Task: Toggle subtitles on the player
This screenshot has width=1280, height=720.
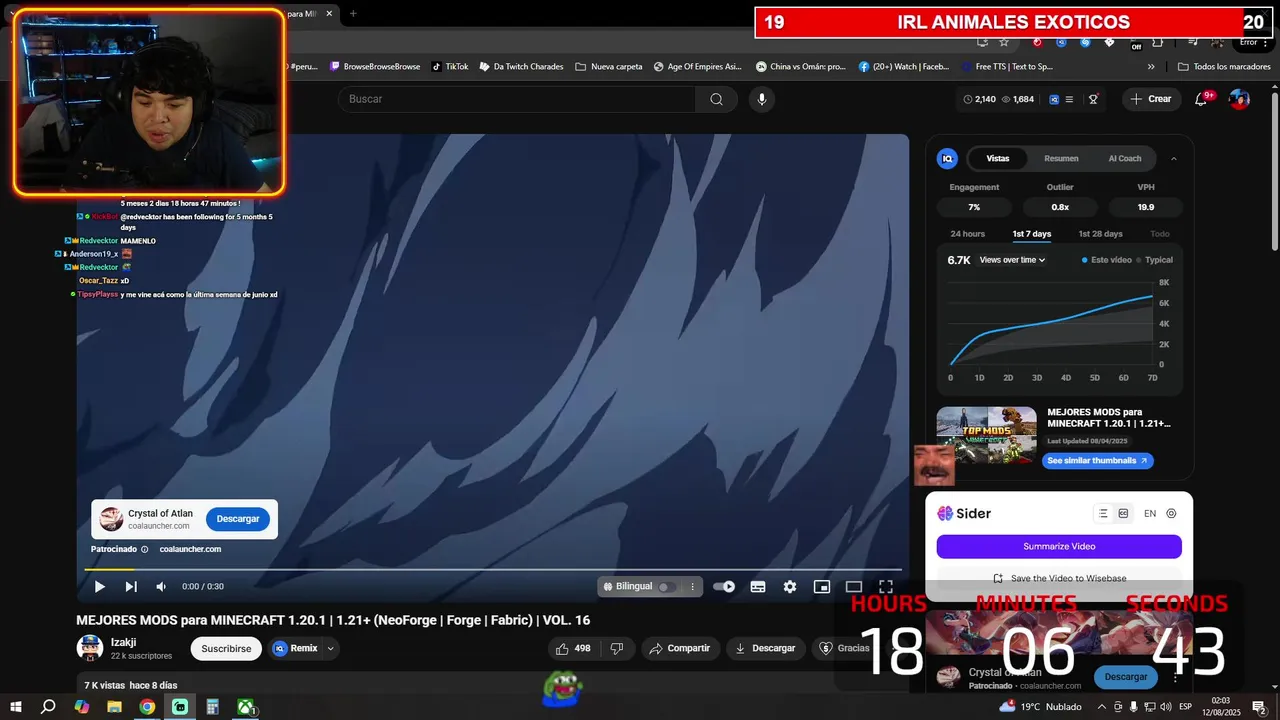Action: click(x=758, y=587)
